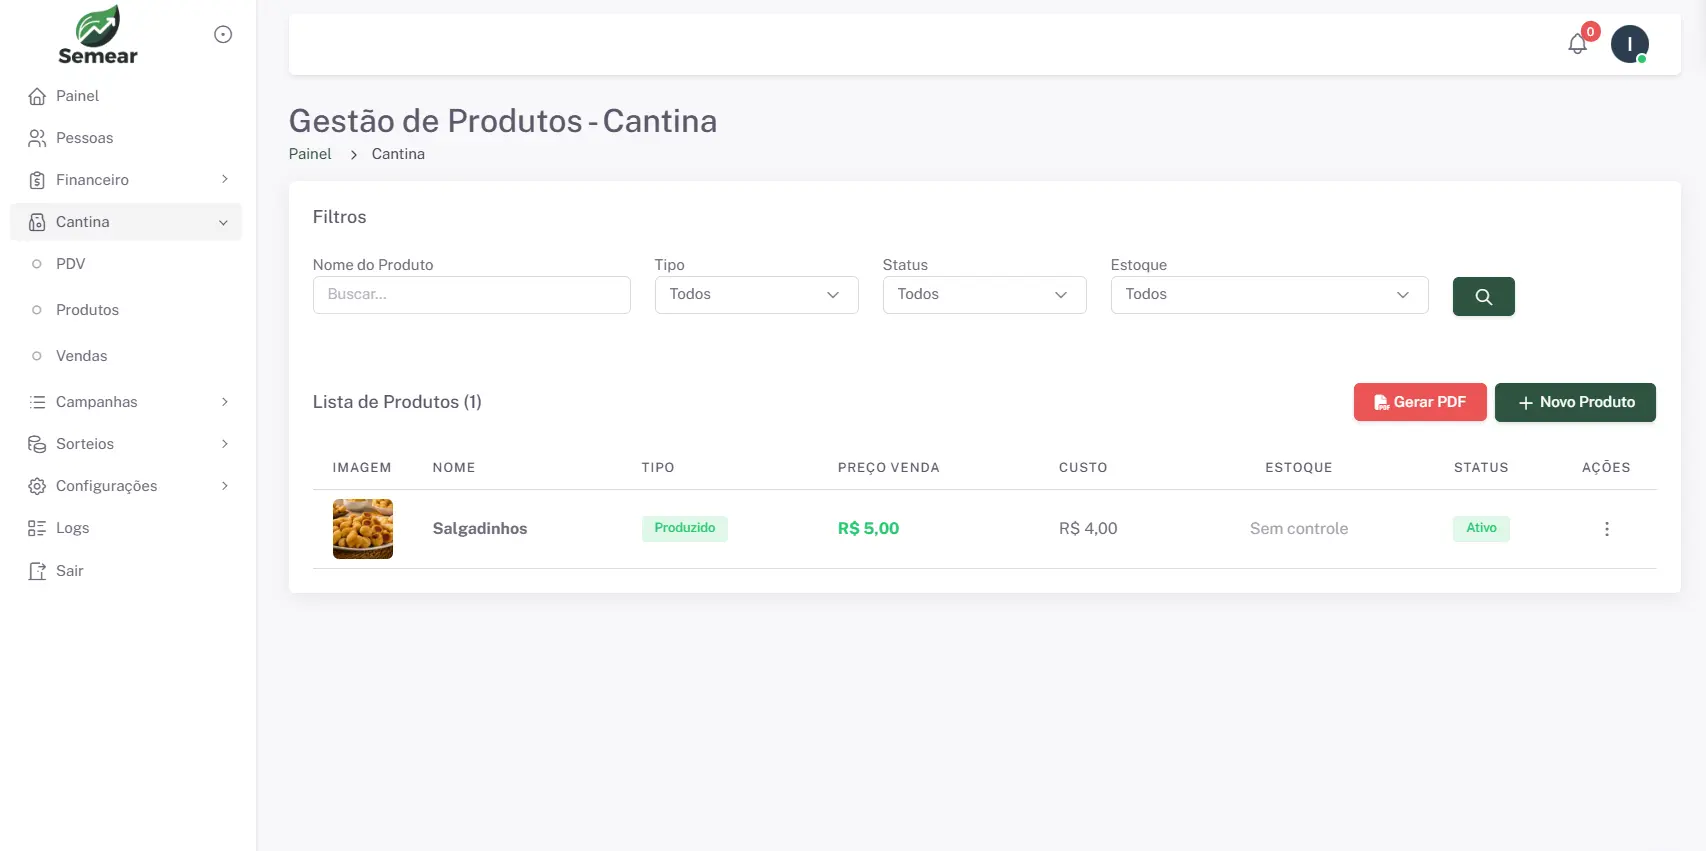Viewport: 1706px width, 851px height.
Task: Open the Status filter dropdown
Action: (x=984, y=295)
